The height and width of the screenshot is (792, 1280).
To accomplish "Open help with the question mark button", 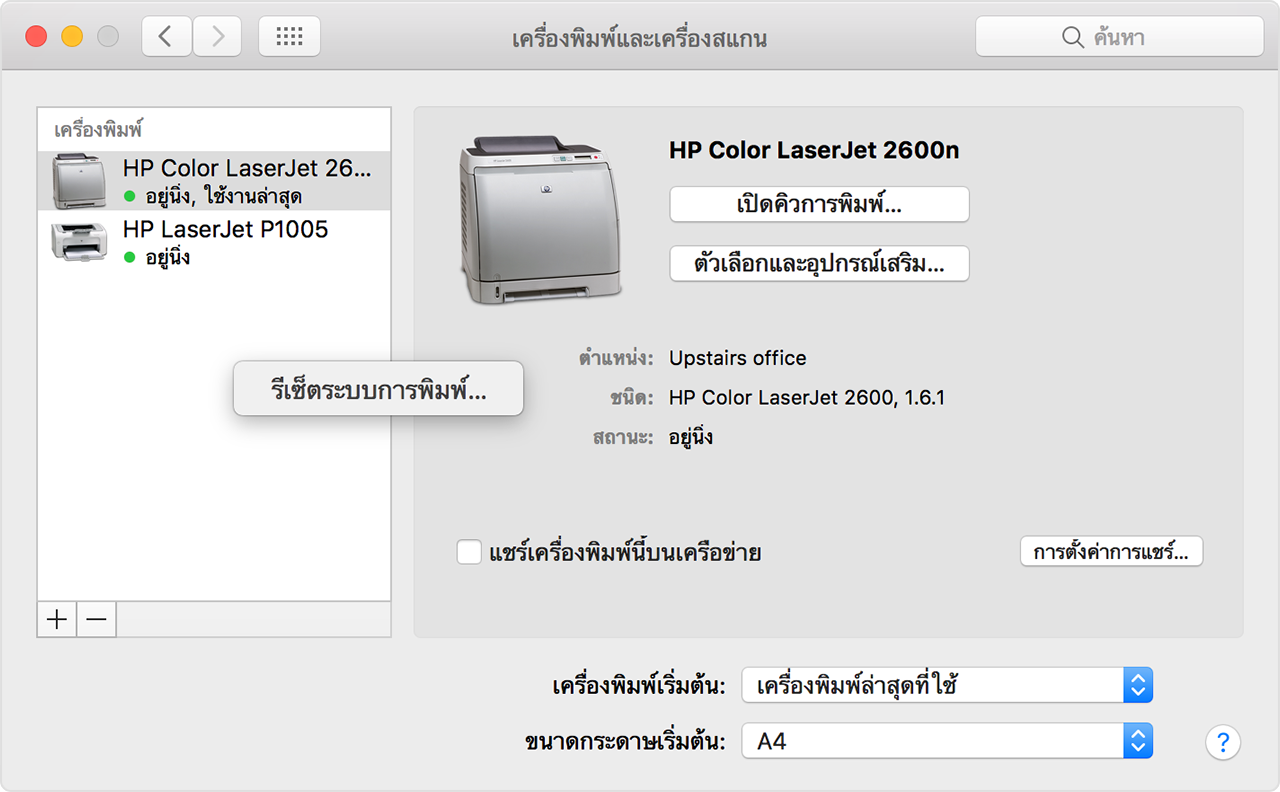I will pos(1223,742).
